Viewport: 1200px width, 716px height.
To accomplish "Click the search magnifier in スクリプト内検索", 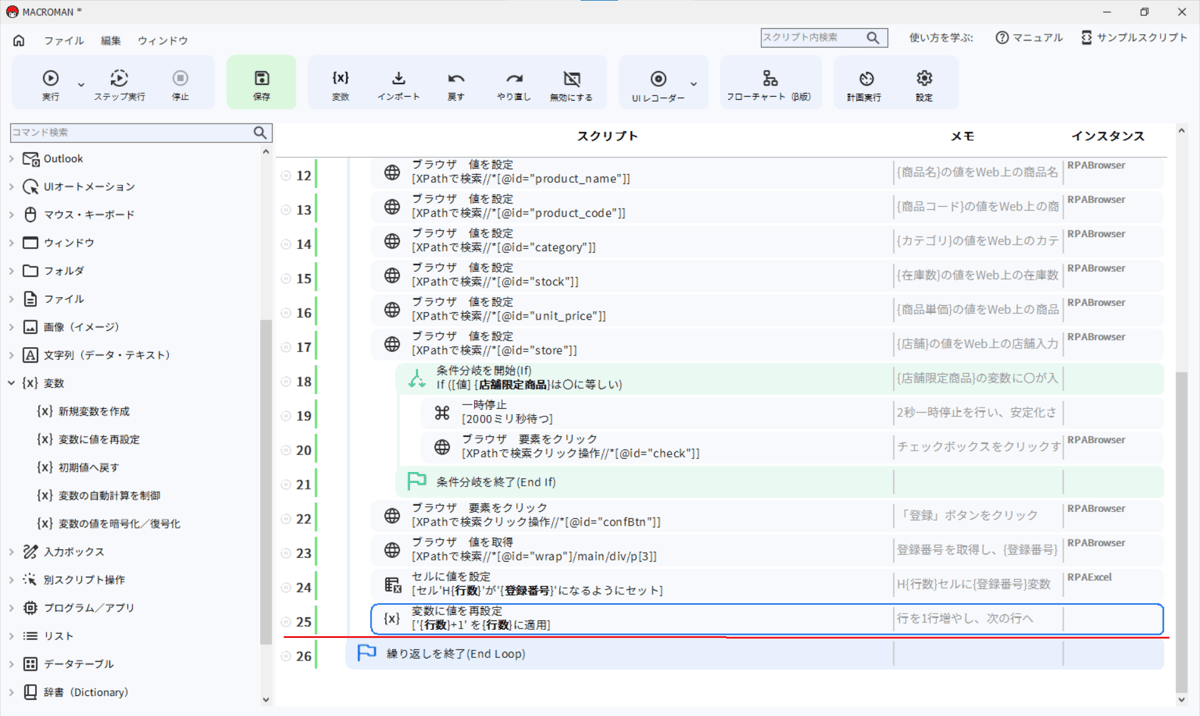I will [x=875, y=38].
